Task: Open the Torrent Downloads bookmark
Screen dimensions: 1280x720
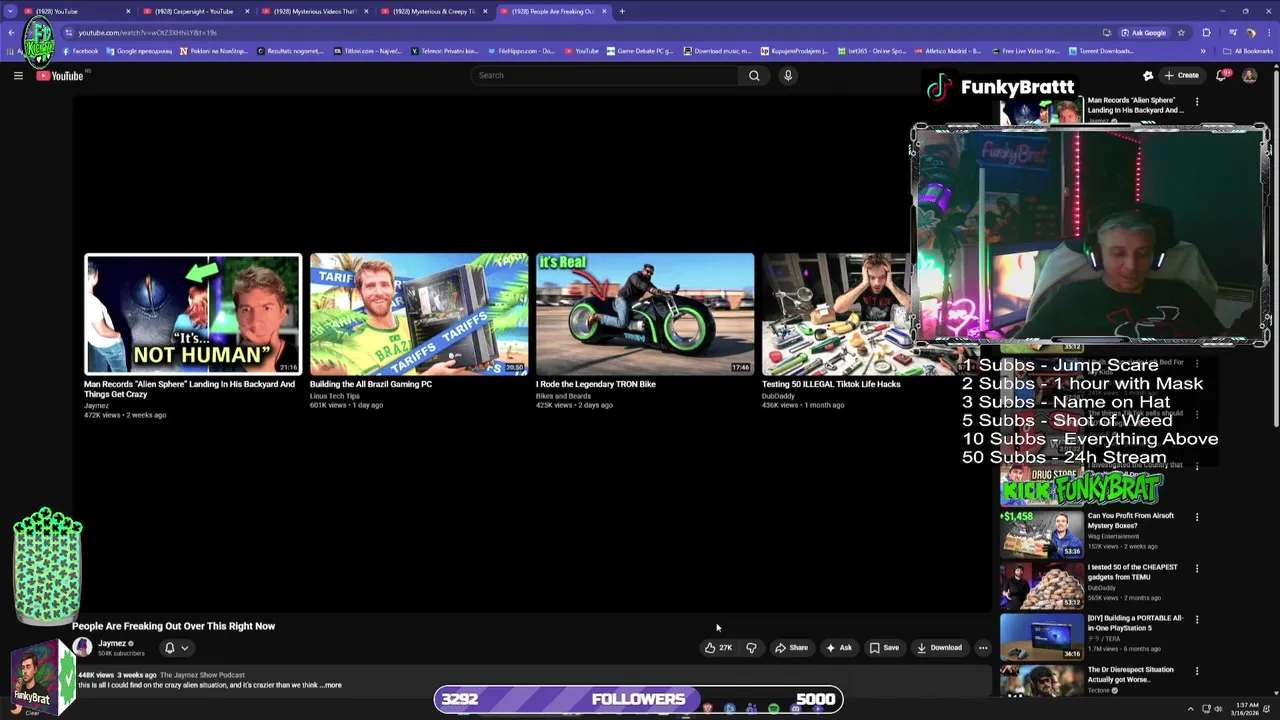Action: tap(1101, 51)
